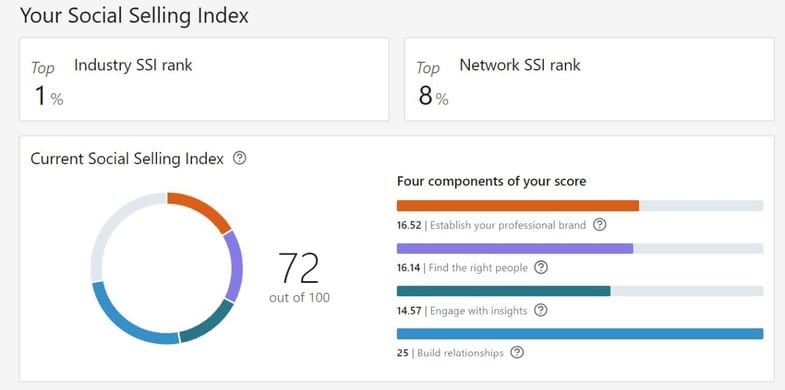Click help icon beside Current Social Selling Index

pyautogui.click(x=240, y=159)
